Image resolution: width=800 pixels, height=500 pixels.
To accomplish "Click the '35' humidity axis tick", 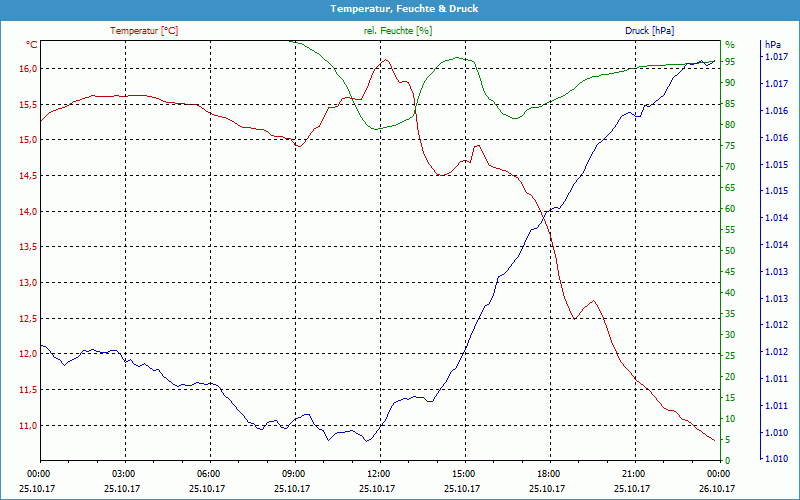I will pyautogui.click(x=730, y=314).
